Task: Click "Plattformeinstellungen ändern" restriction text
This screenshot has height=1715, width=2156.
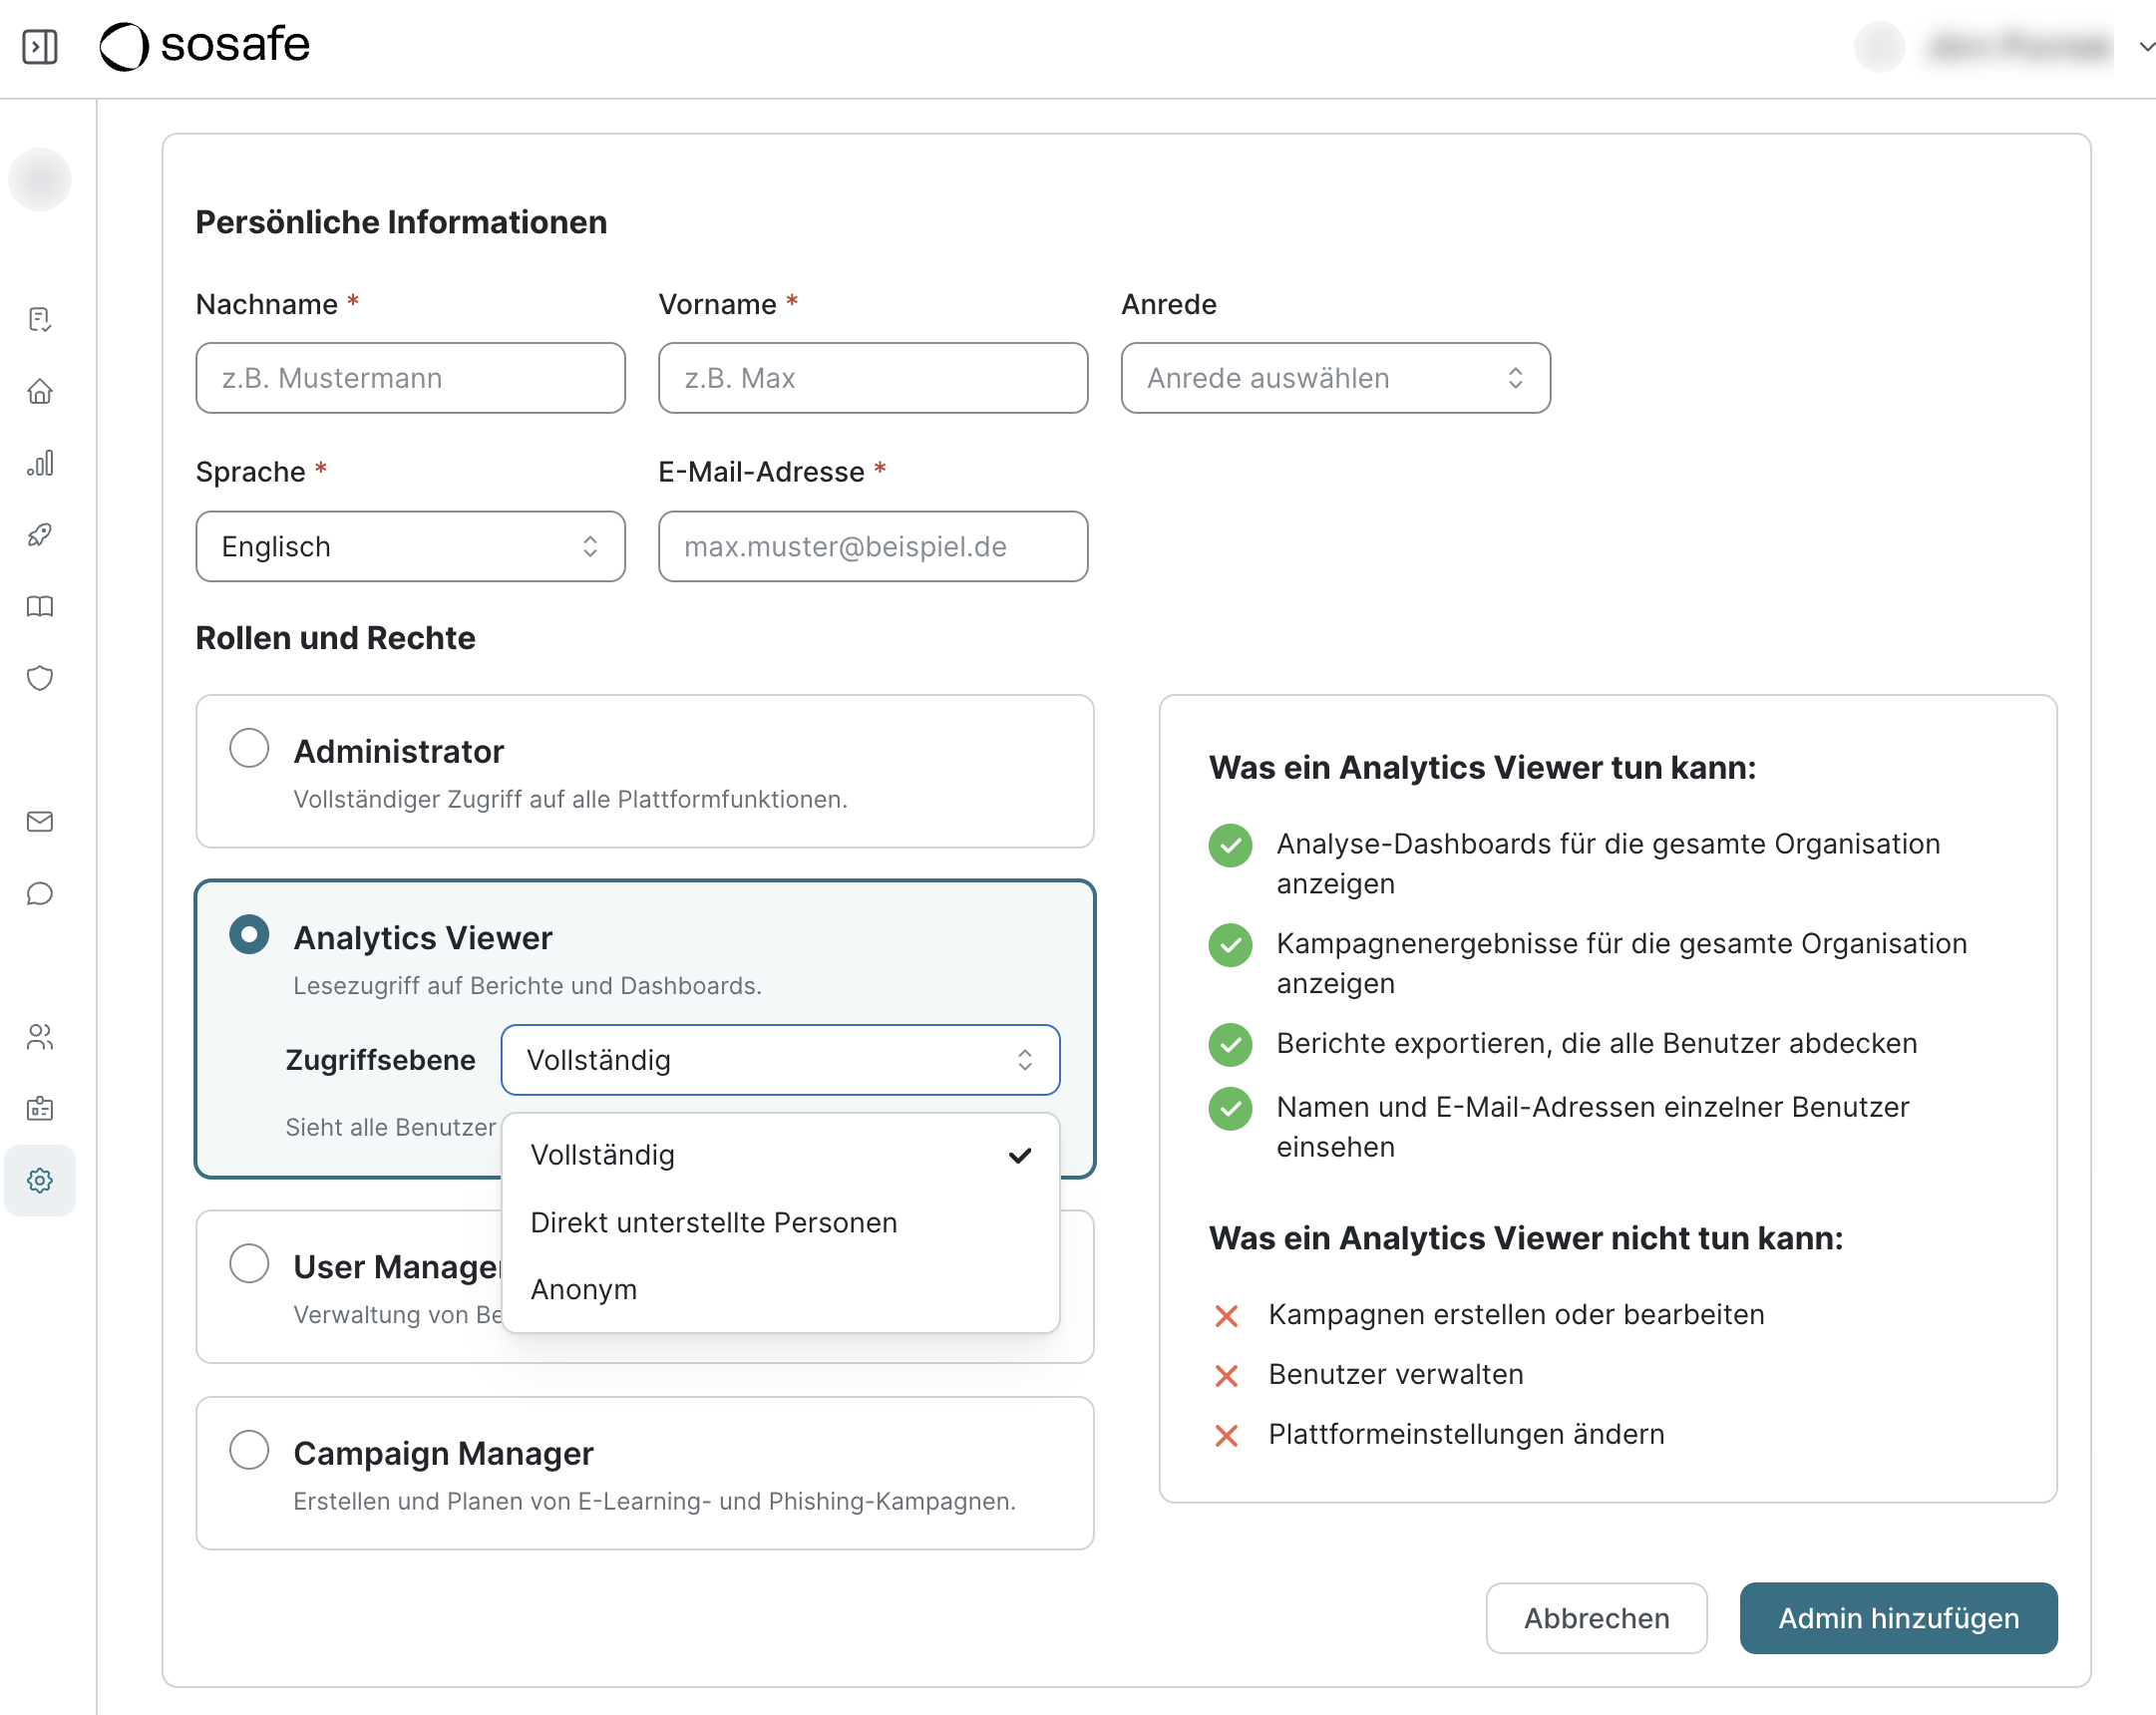Action: click(x=1466, y=1435)
